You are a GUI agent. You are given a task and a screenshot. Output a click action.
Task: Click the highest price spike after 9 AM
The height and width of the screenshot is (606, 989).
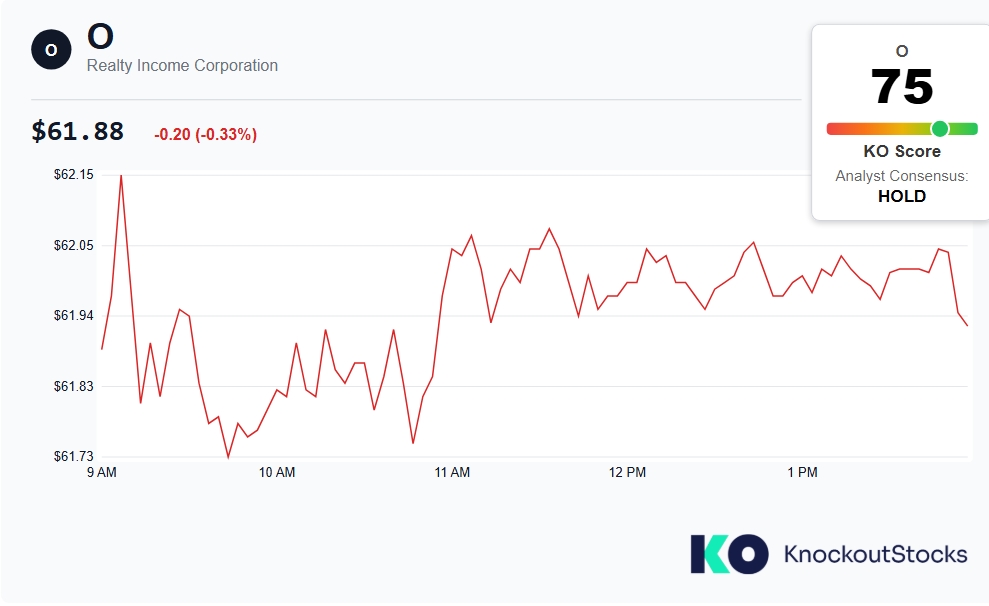121,176
